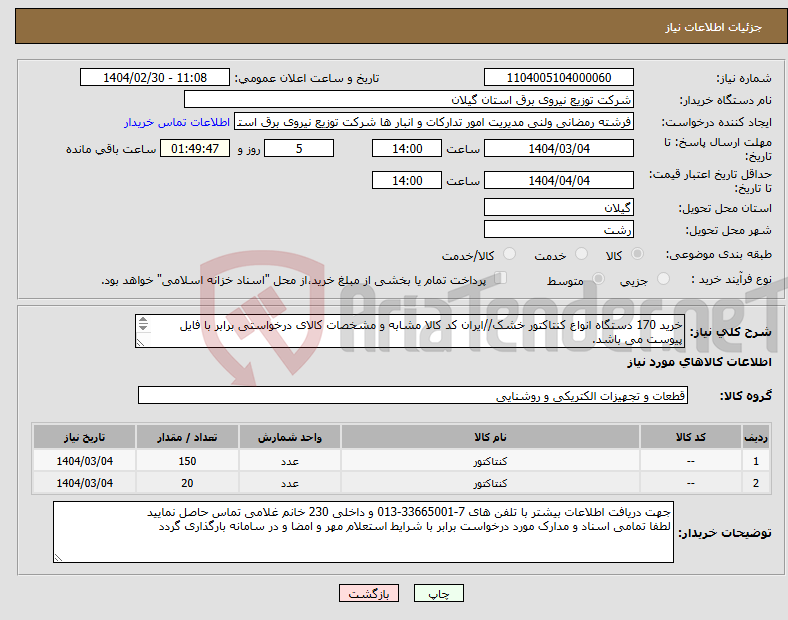The width and height of the screenshot is (788, 620).
Task: Click the شرح کلی نیاز description text area
Action: click(410, 331)
